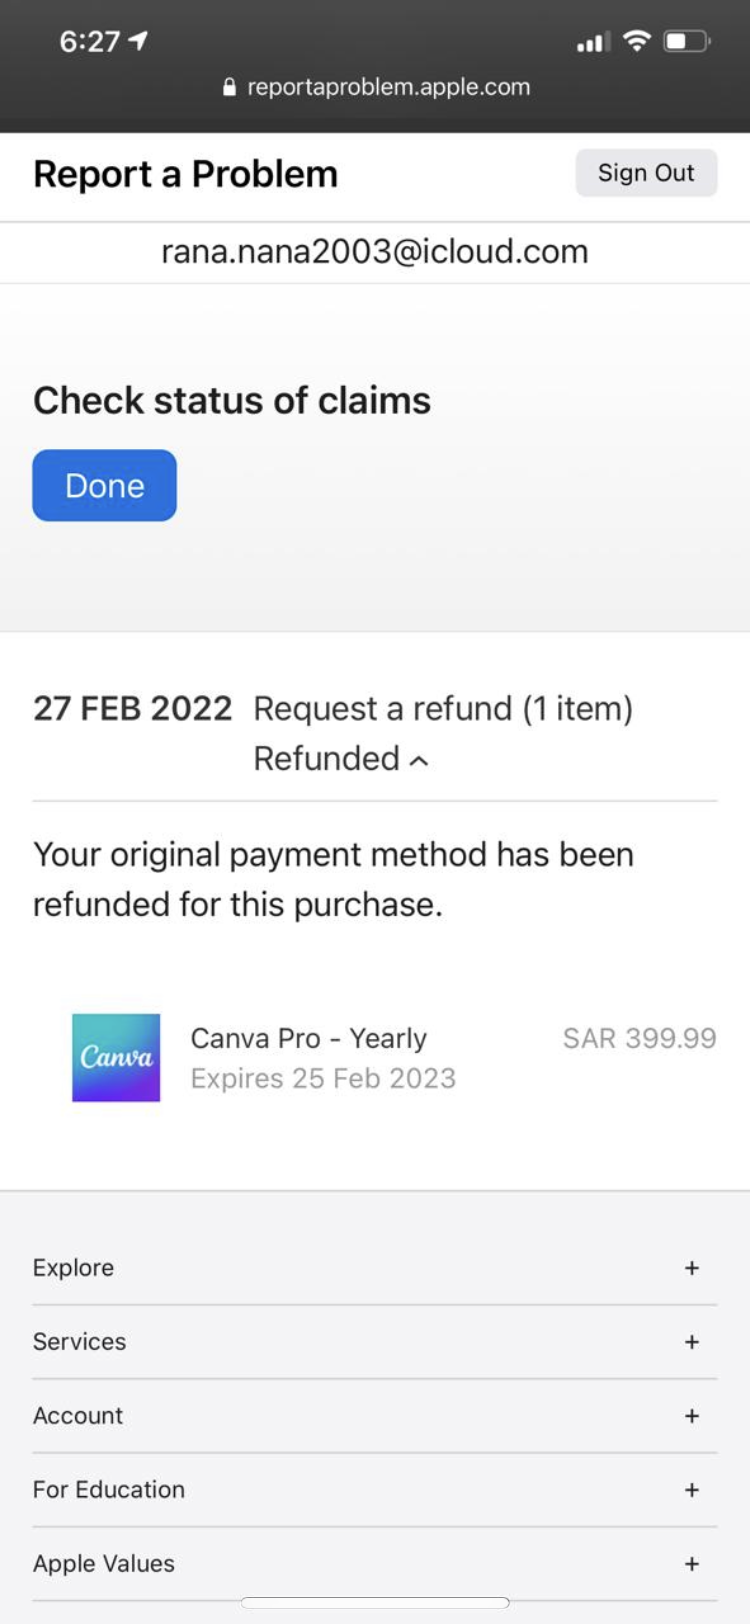Tap the lock icon beside the URL
Viewport: 750px width, 1624px height.
pyautogui.click(x=229, y=87)
